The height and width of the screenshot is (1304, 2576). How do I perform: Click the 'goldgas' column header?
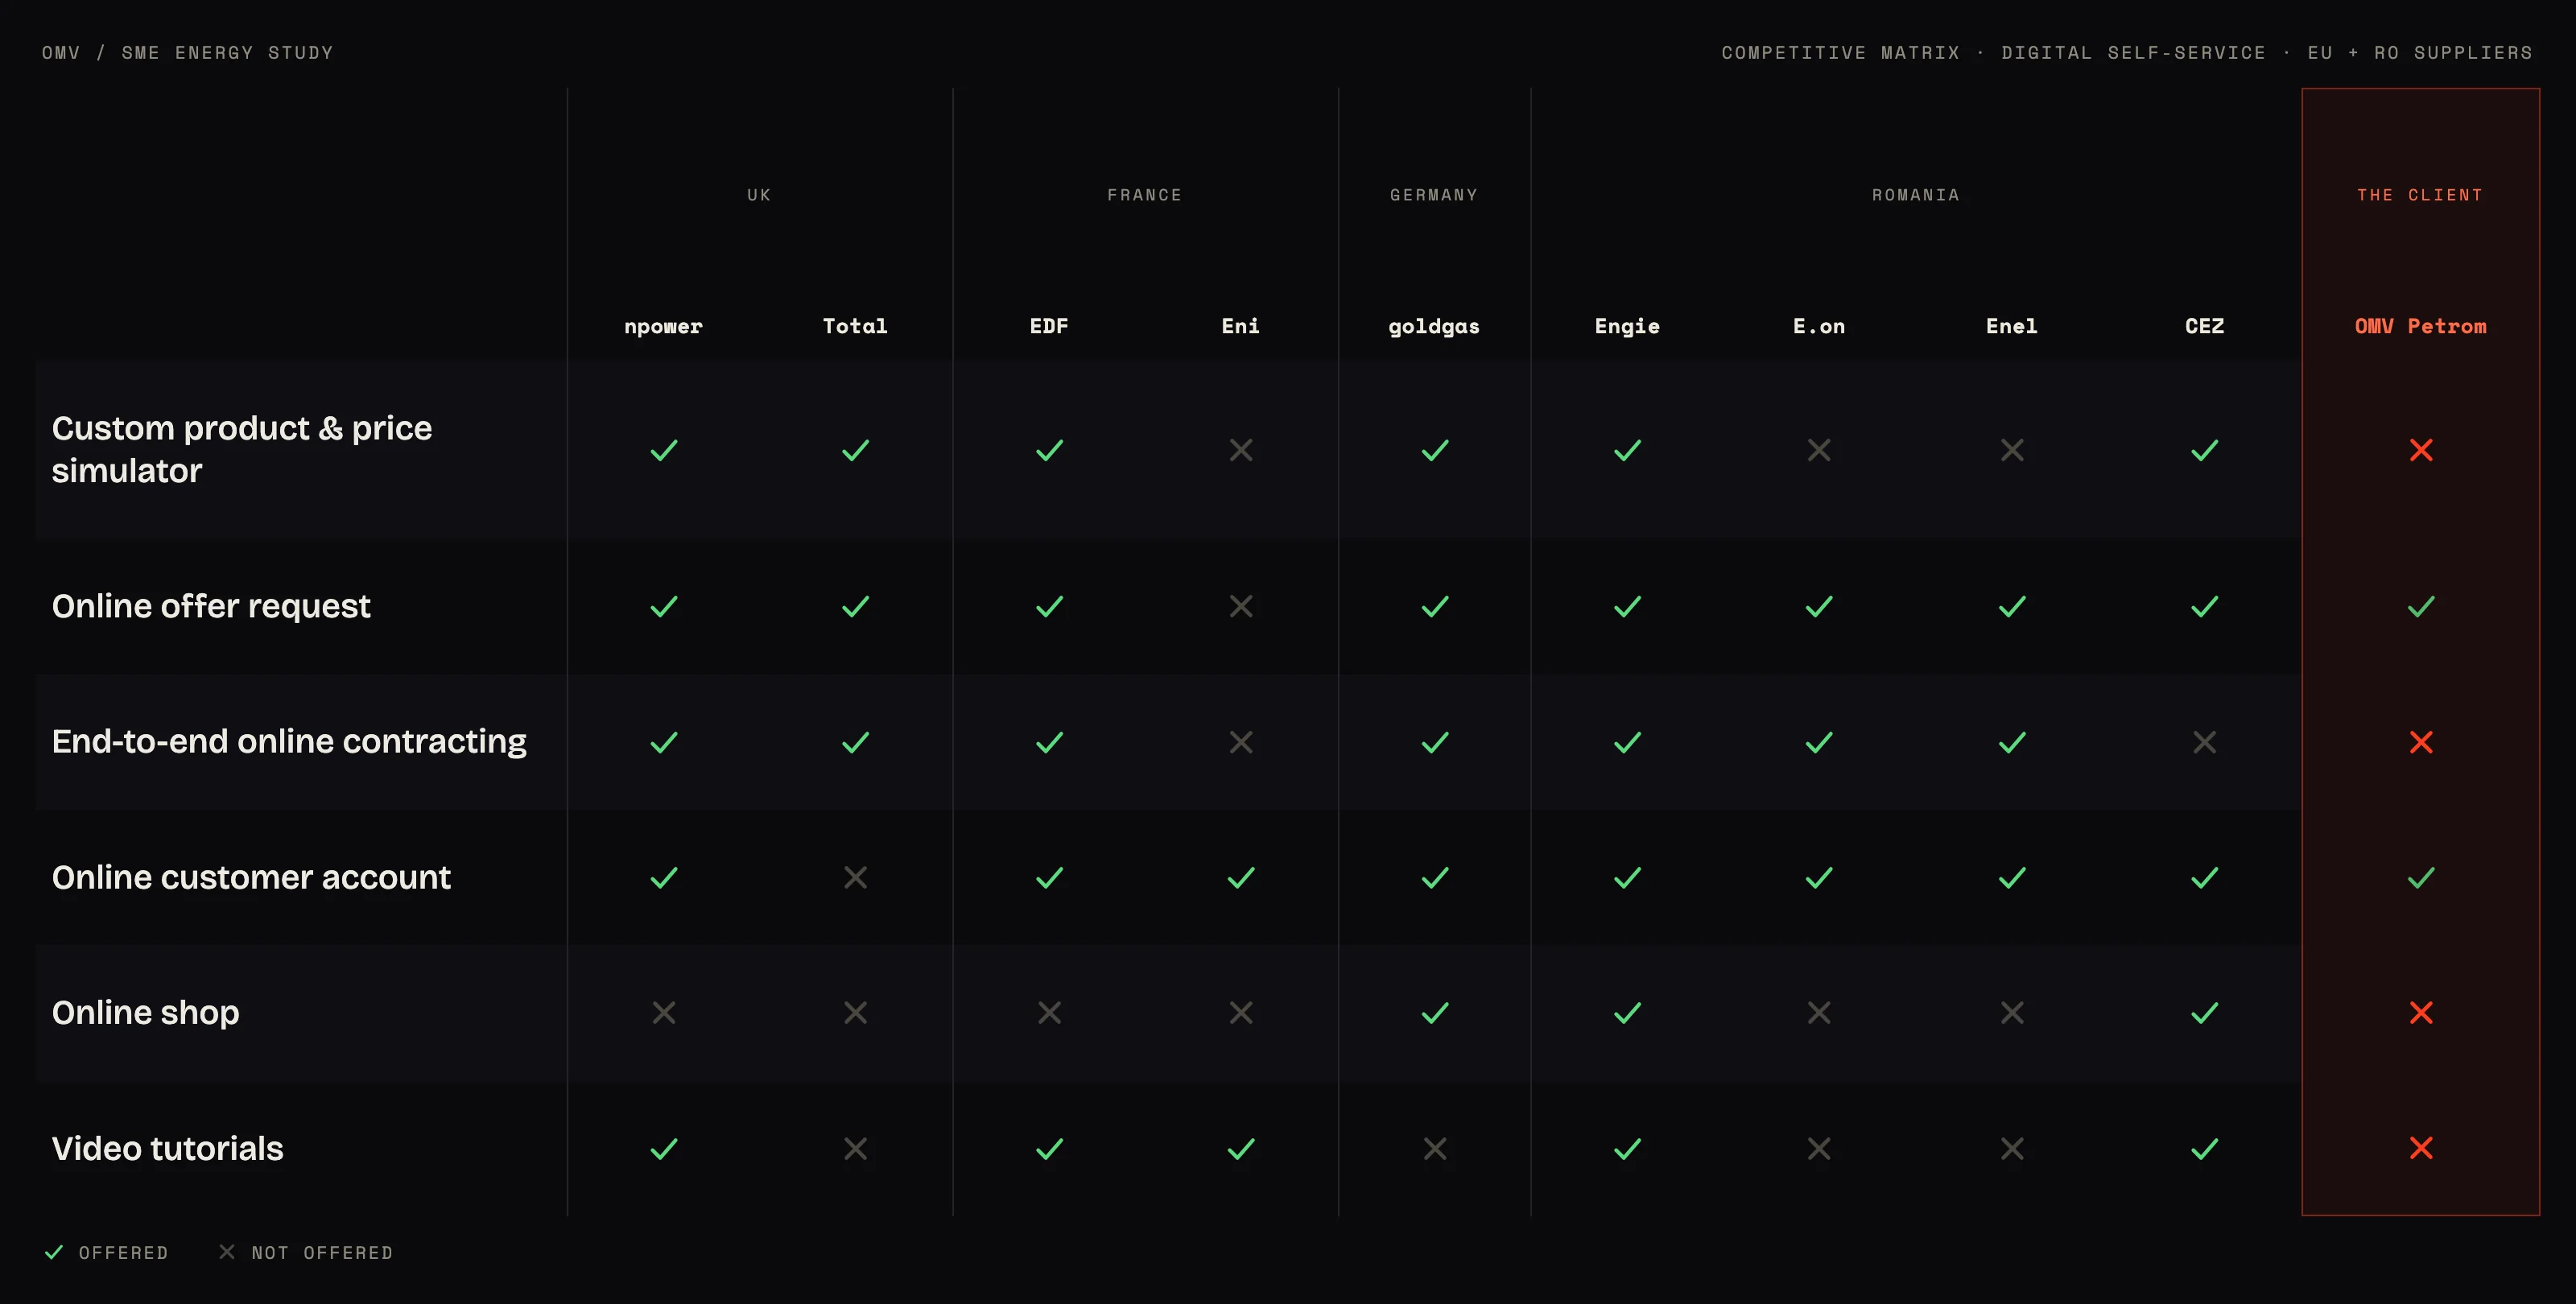[x=1435, y=326]
